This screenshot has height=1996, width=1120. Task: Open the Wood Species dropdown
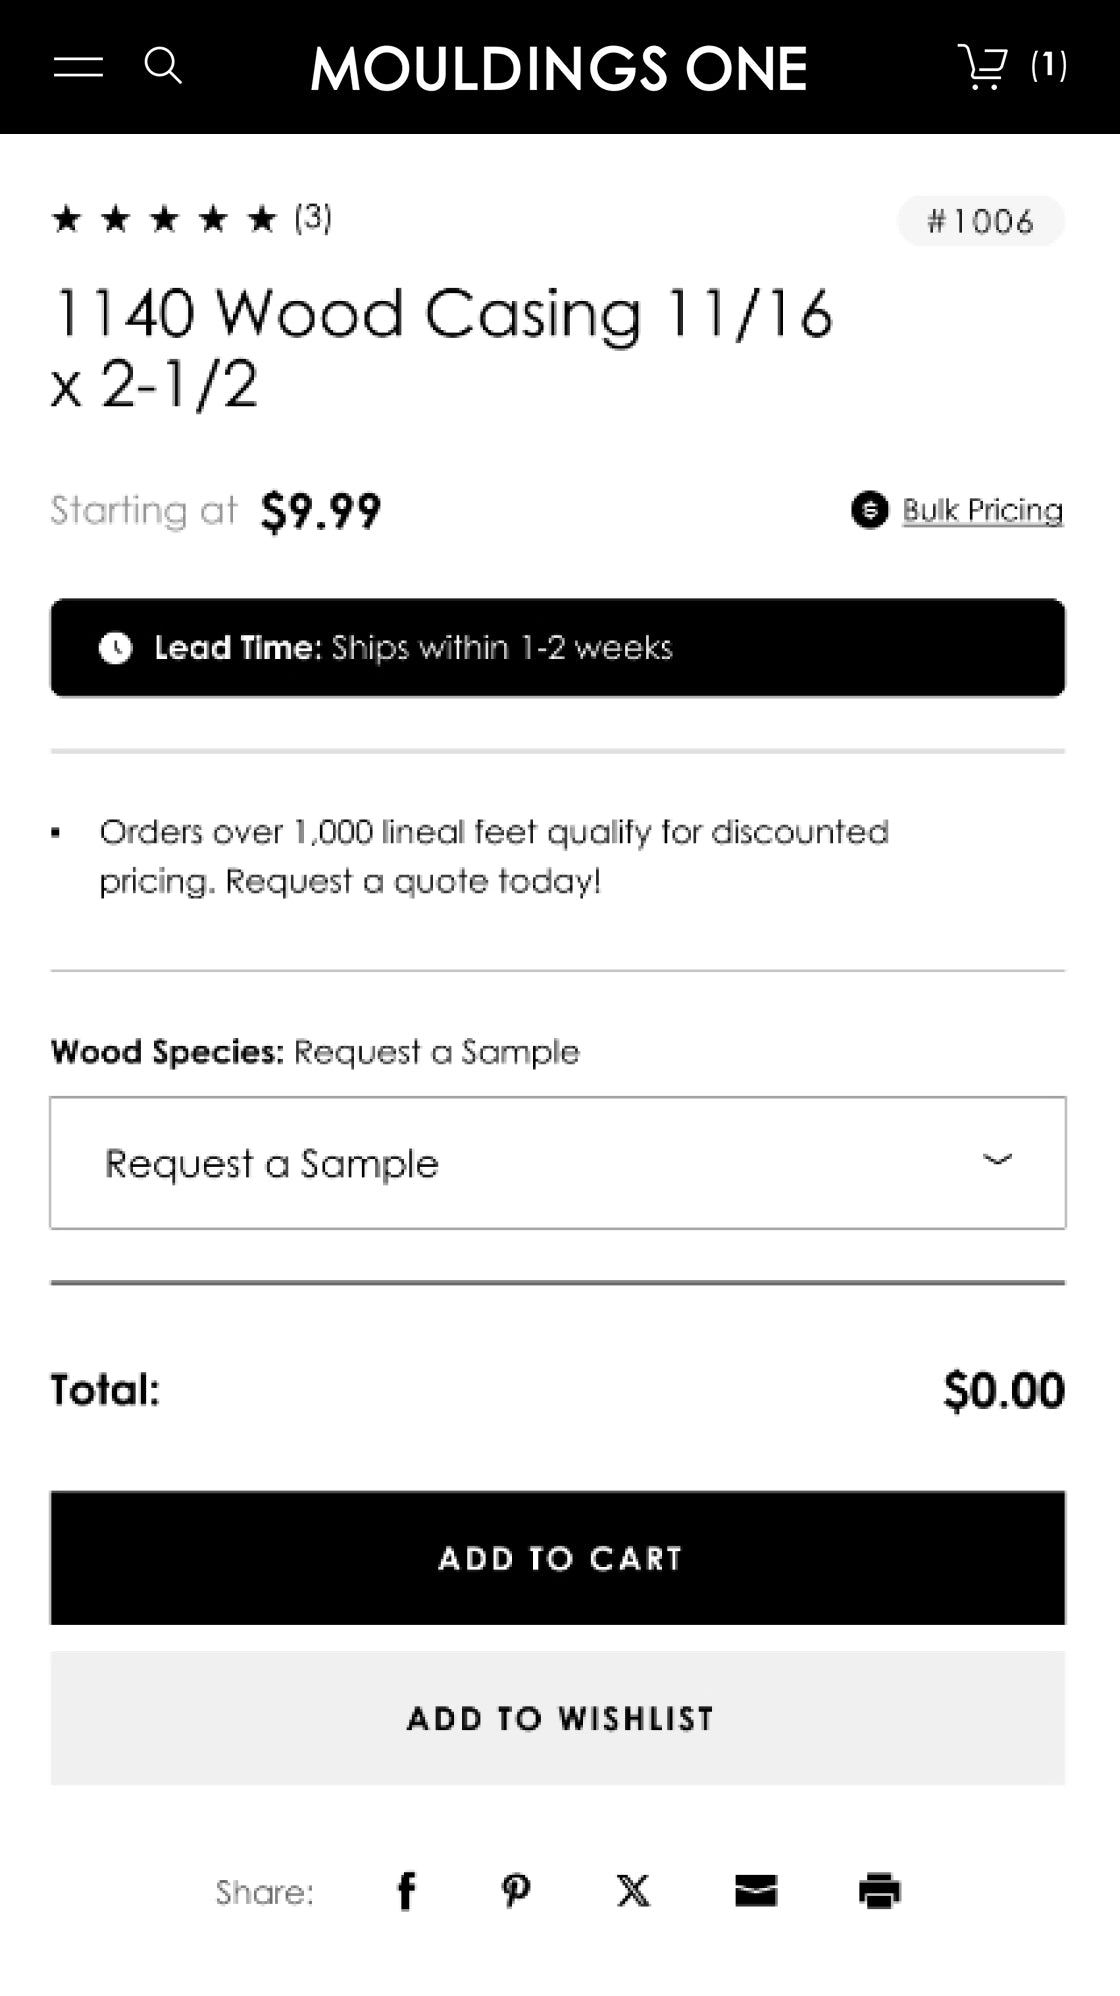557,1163
